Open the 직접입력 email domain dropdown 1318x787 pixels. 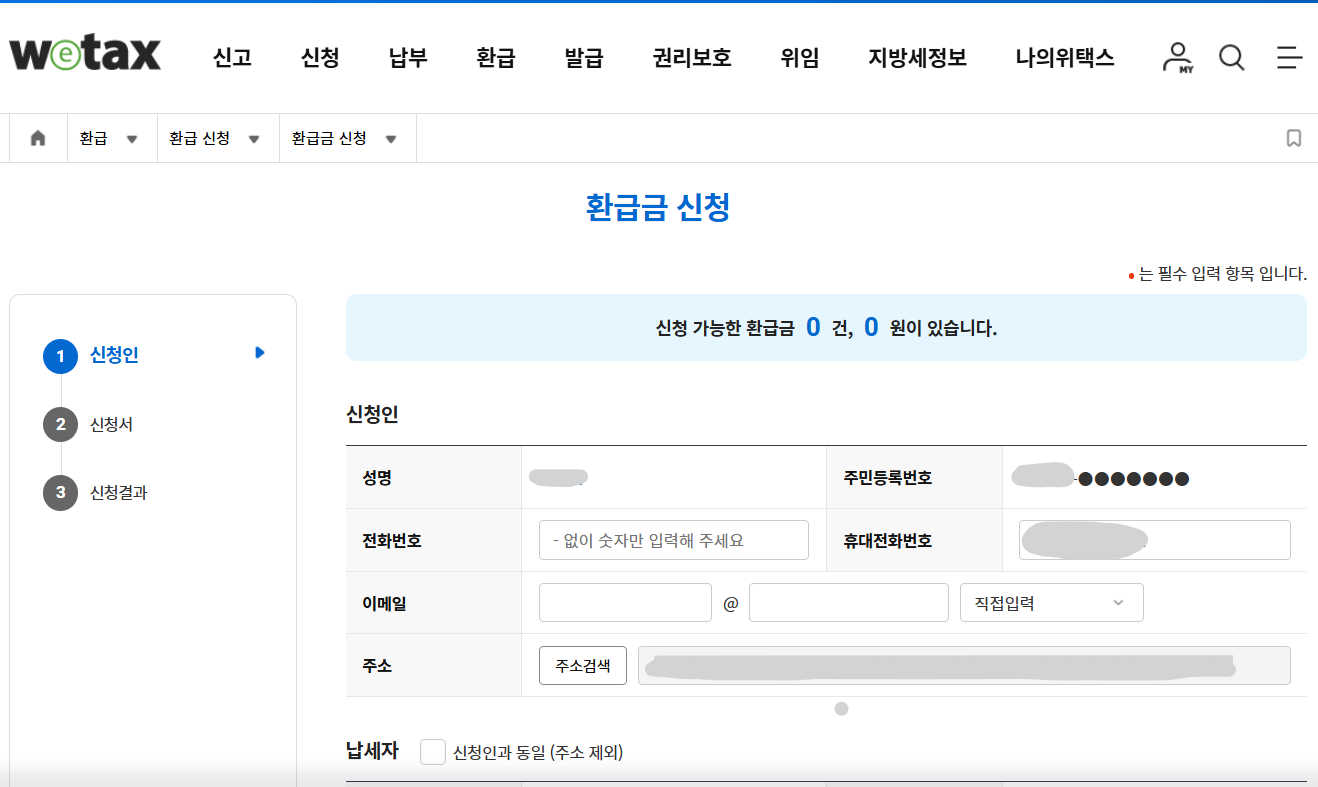point(1051,602)
